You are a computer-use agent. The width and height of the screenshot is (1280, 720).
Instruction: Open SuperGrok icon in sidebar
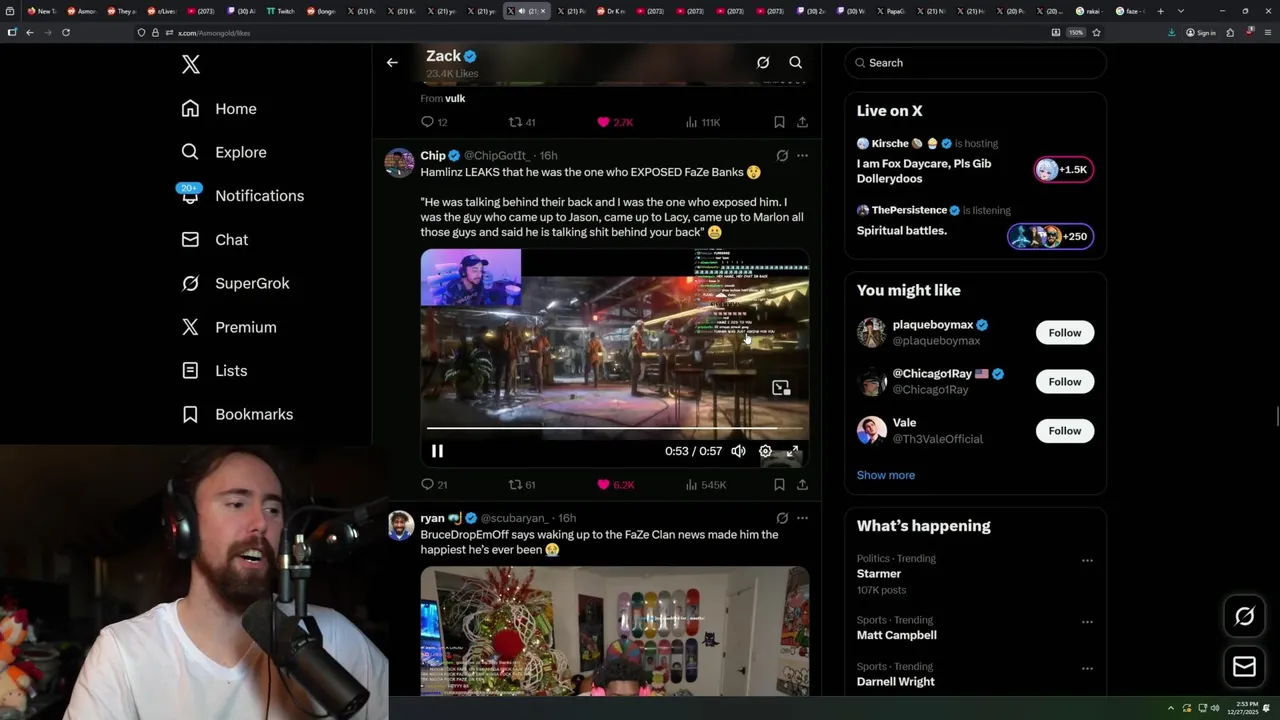(x=190, y=283)
